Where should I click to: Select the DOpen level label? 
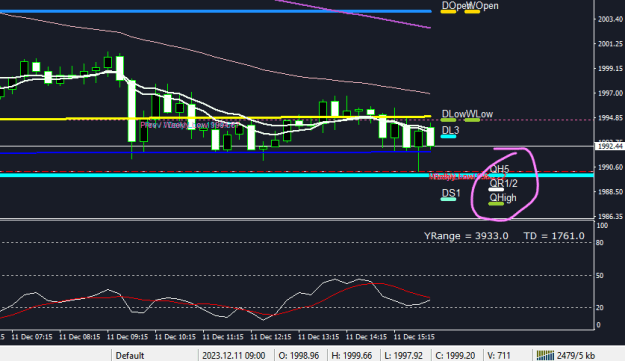454,6
